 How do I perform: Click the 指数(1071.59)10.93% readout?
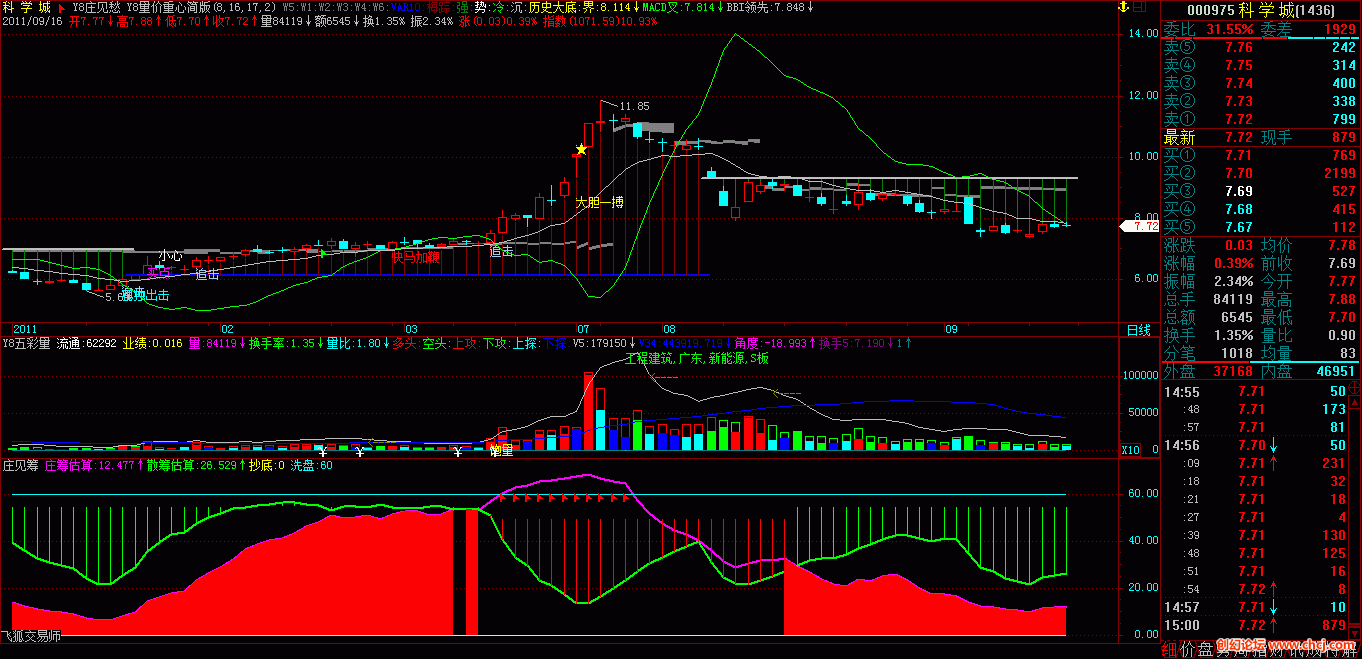[600, 20]
